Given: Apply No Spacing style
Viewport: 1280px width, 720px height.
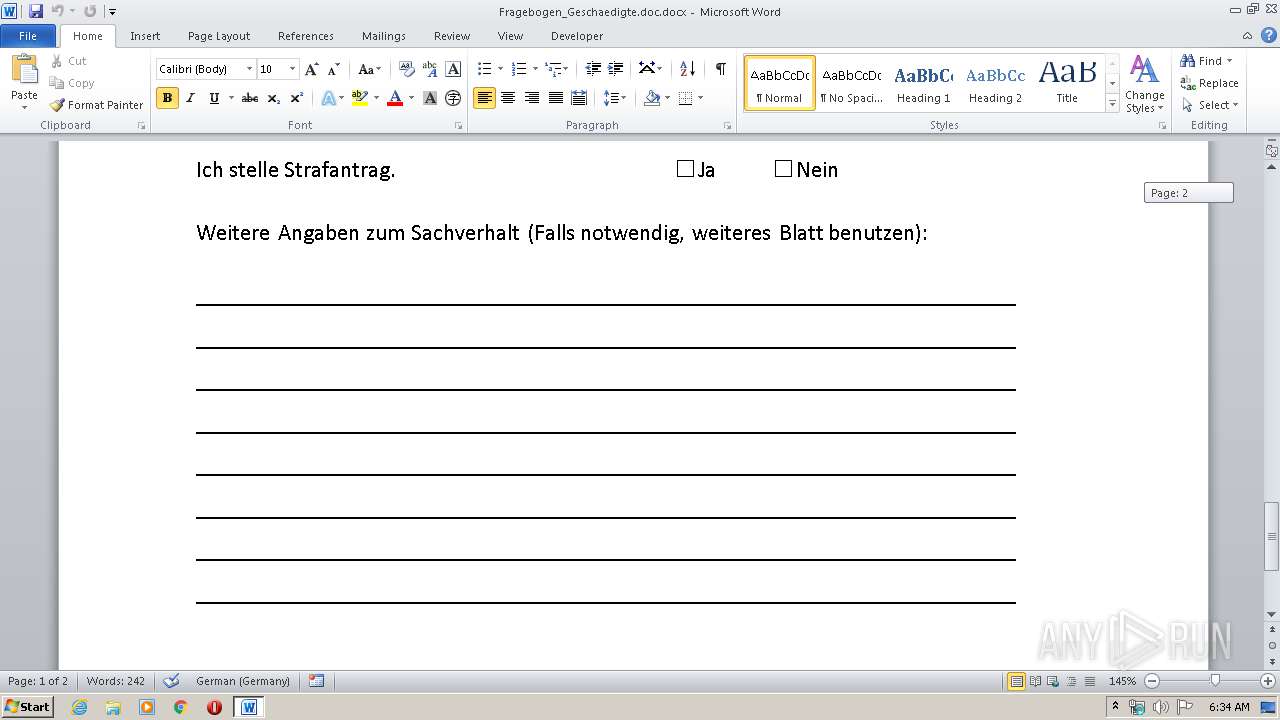Looking at the screenshot, I should point(851,83).
